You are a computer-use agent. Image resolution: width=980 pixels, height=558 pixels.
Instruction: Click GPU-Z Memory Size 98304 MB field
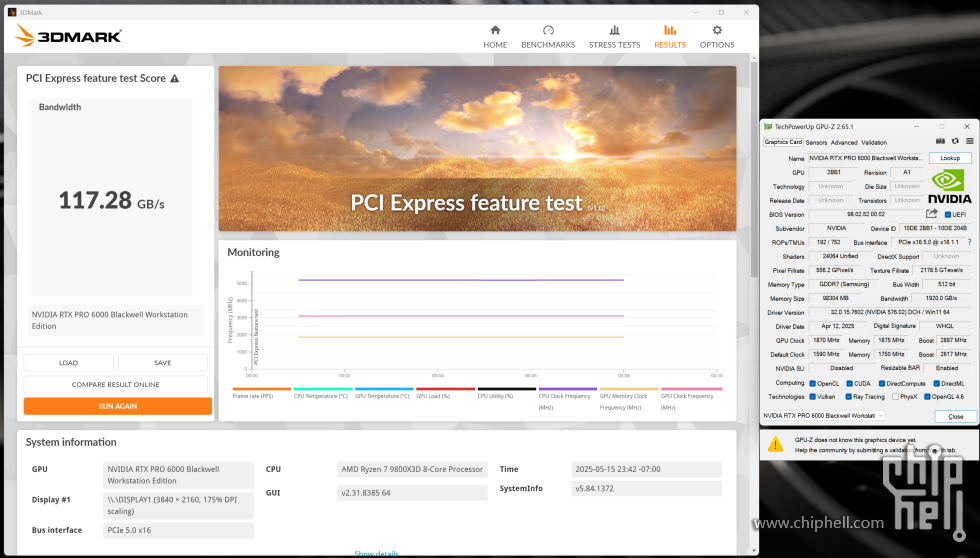coord(835,299)
